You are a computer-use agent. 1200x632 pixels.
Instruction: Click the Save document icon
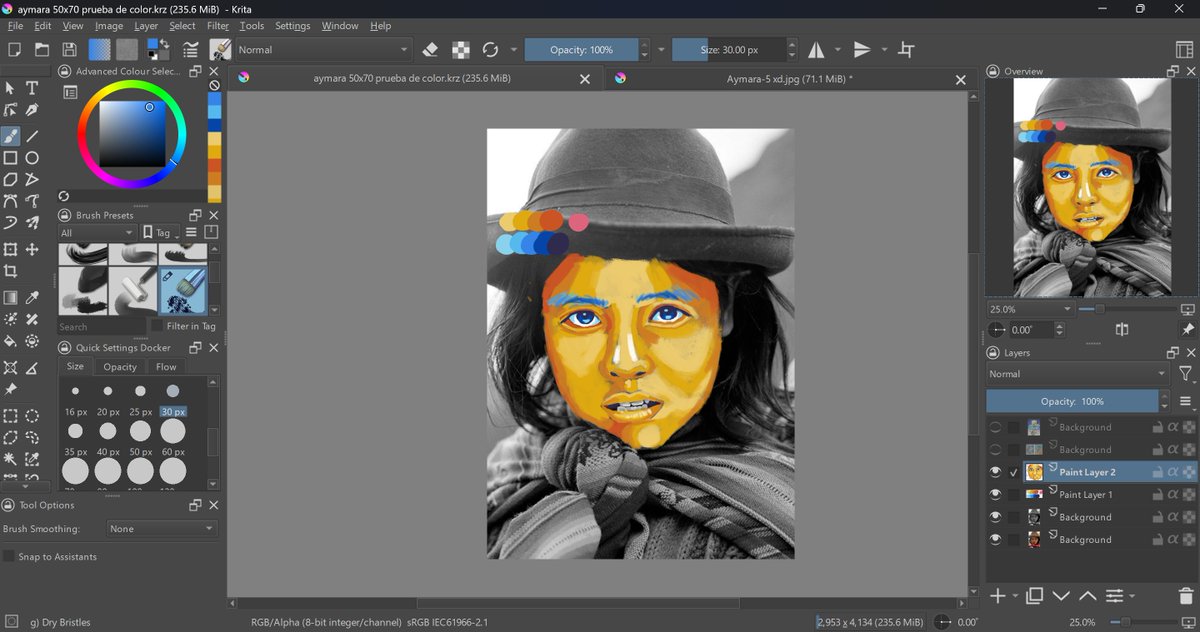69,49
